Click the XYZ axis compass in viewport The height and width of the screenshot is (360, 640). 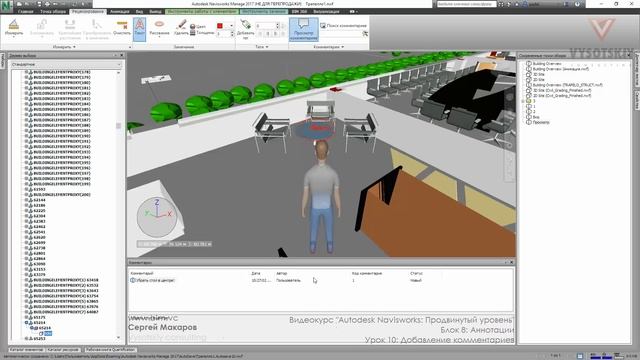tap(157, 217)
